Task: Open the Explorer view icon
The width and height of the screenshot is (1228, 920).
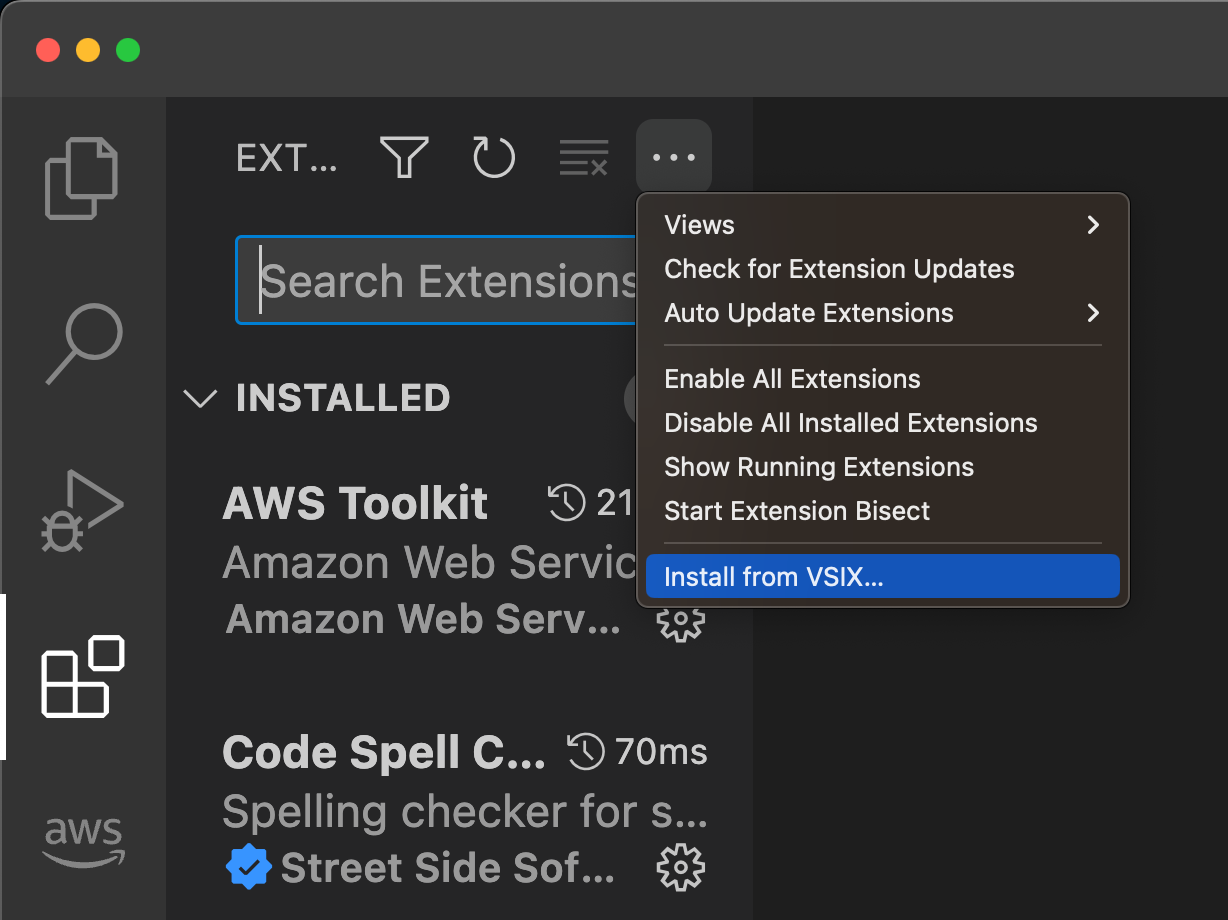Action: click(x=82, y=179)
